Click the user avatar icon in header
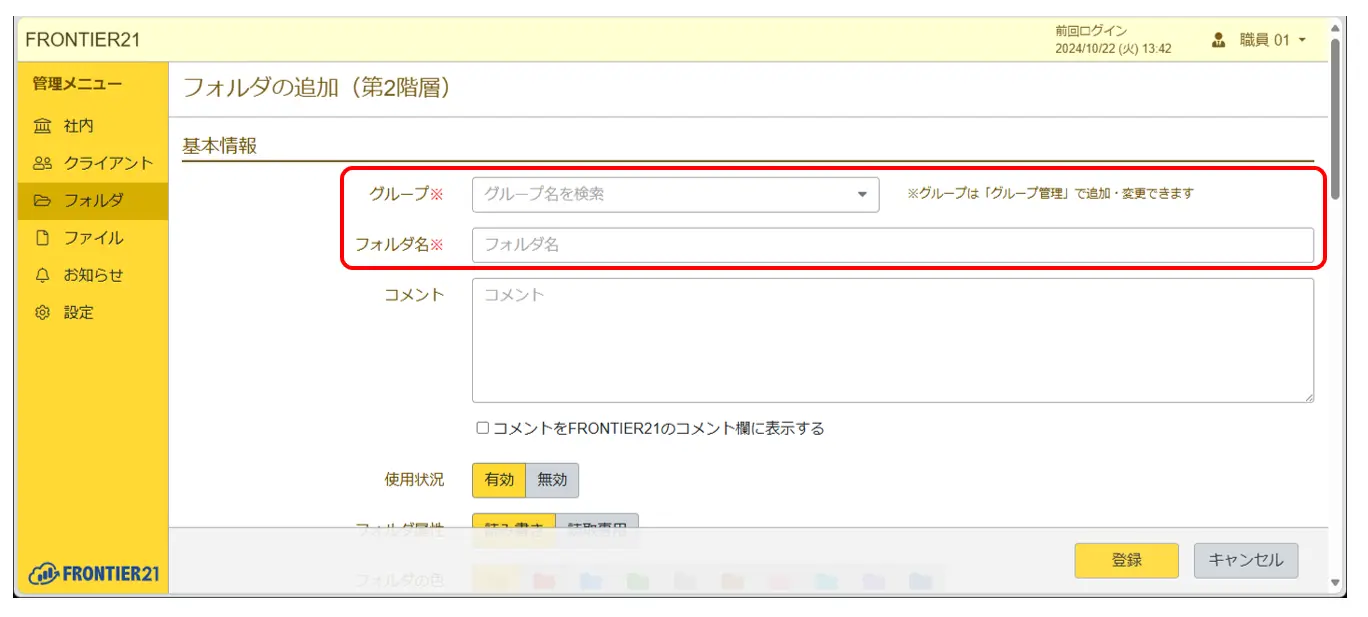Viewport: 1368px width, 617px height. [1218, 41]
